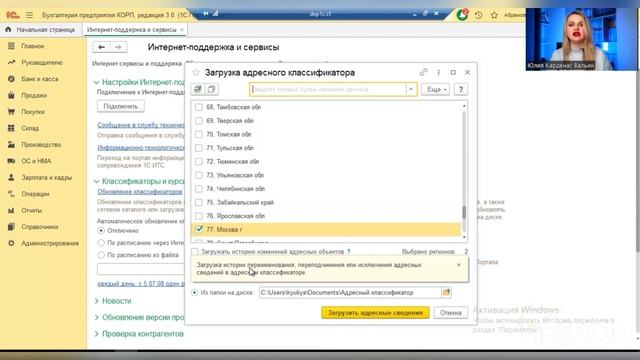Viewport: 640px width, 360px height.
Task: Browse for folder using path icon
Action: click(446, 292)
